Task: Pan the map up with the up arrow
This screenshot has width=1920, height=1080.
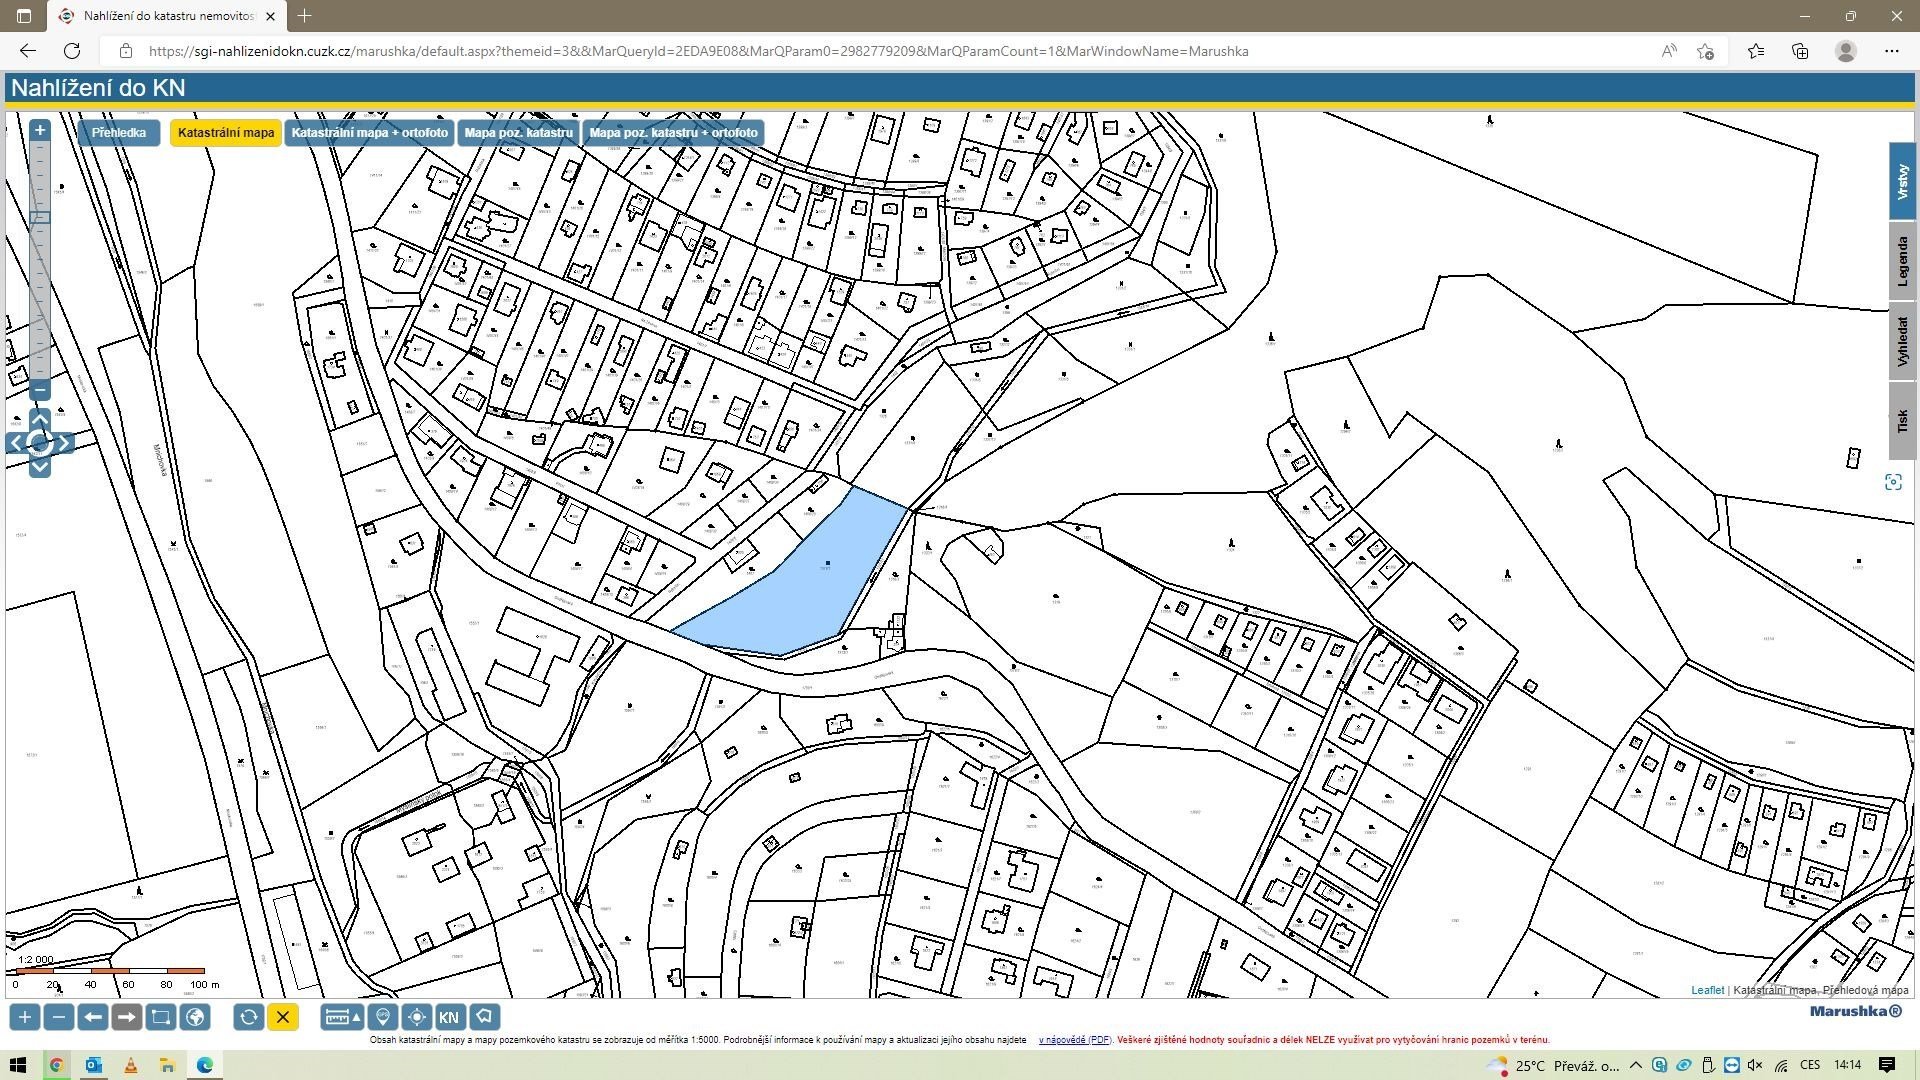Action: pyautogui.click(x=40, y=418)
